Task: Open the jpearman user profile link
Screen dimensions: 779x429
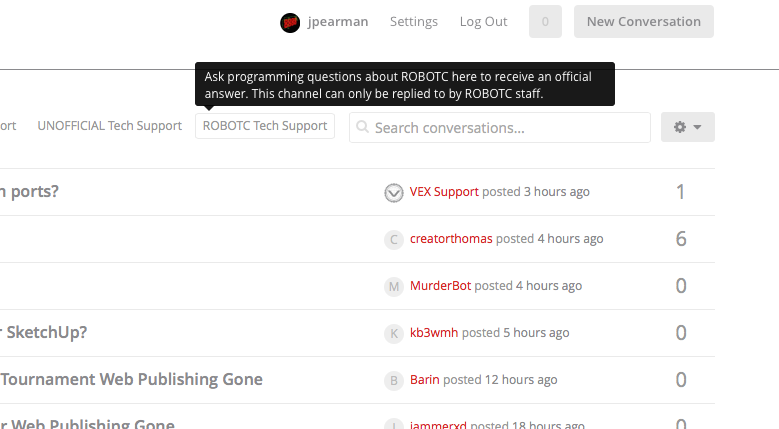Action: point(338,22)
